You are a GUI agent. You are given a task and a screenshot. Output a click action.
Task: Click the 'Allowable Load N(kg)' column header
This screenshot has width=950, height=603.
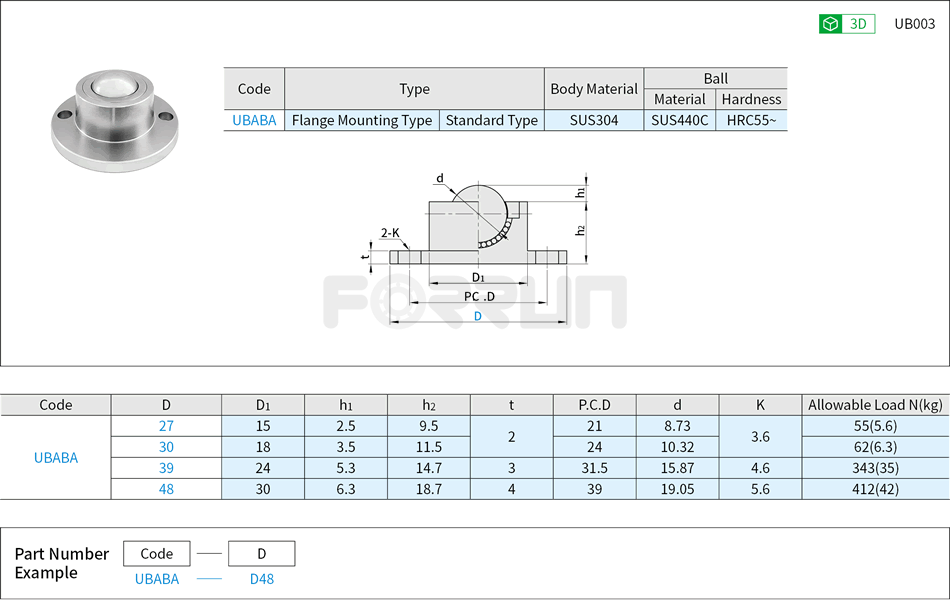[875, 405]
